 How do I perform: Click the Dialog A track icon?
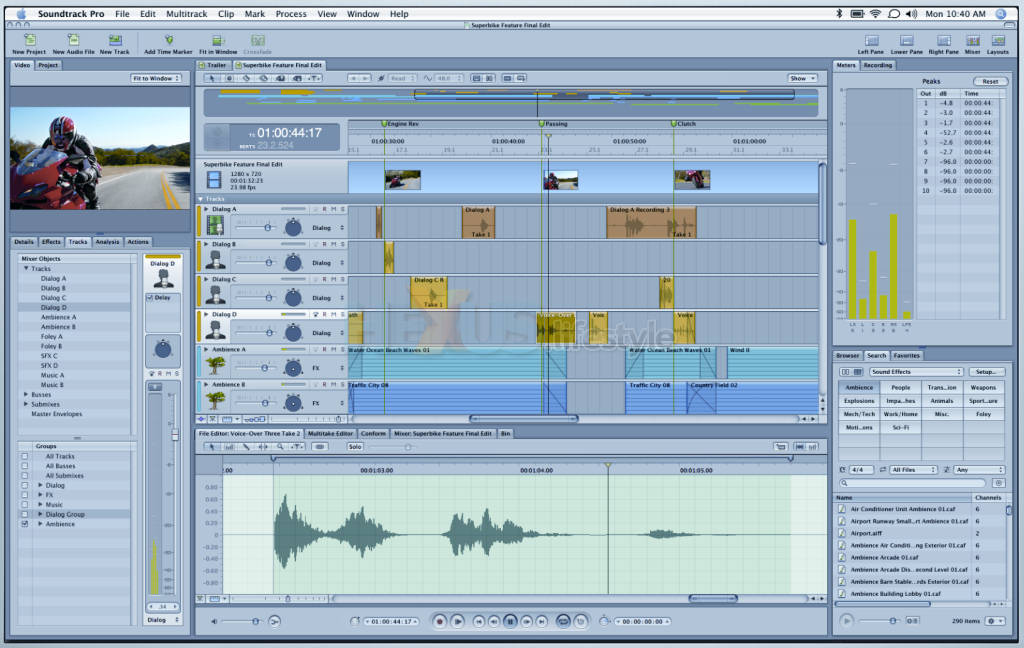coord(215,226)
